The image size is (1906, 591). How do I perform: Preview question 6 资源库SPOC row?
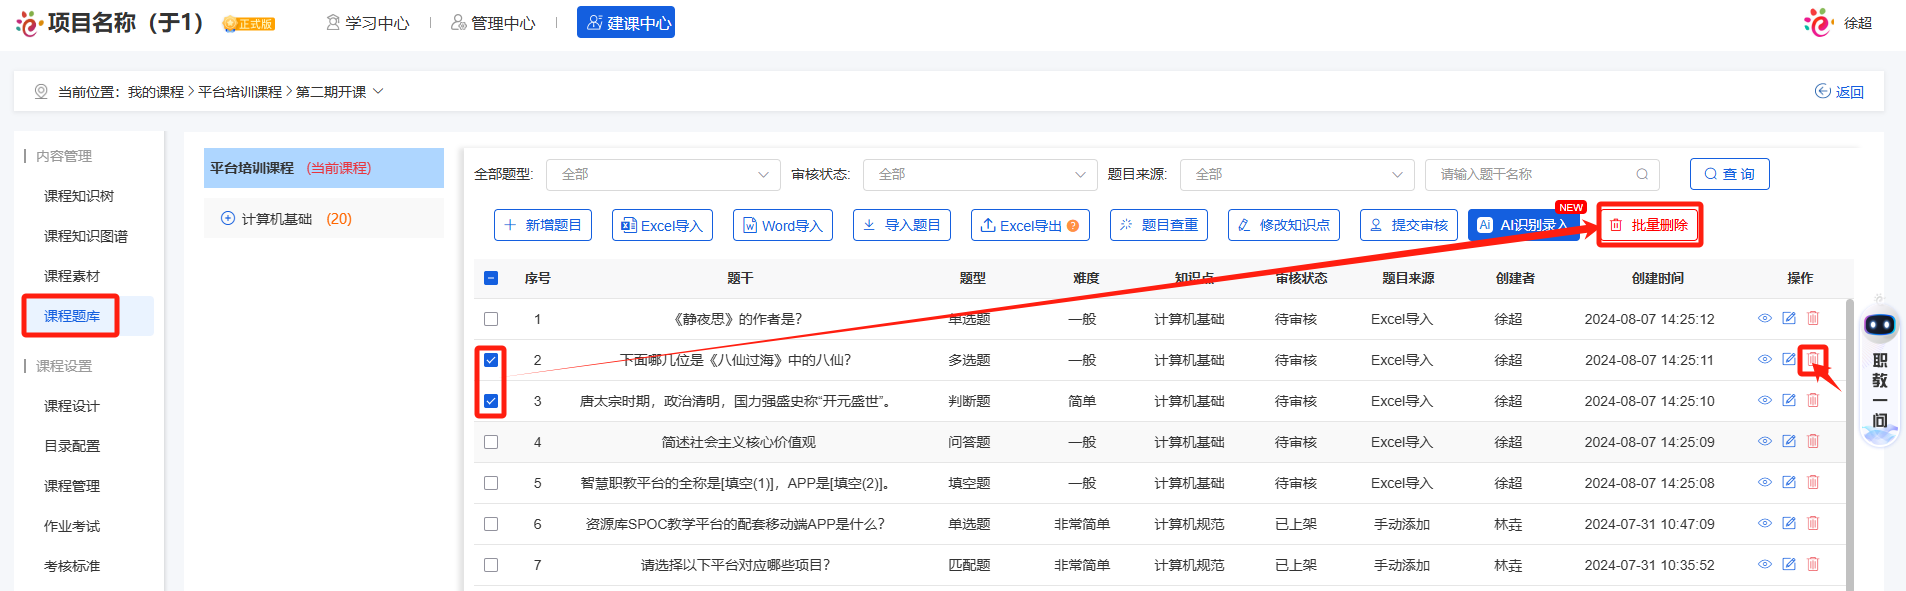[x=1765, y=523]
